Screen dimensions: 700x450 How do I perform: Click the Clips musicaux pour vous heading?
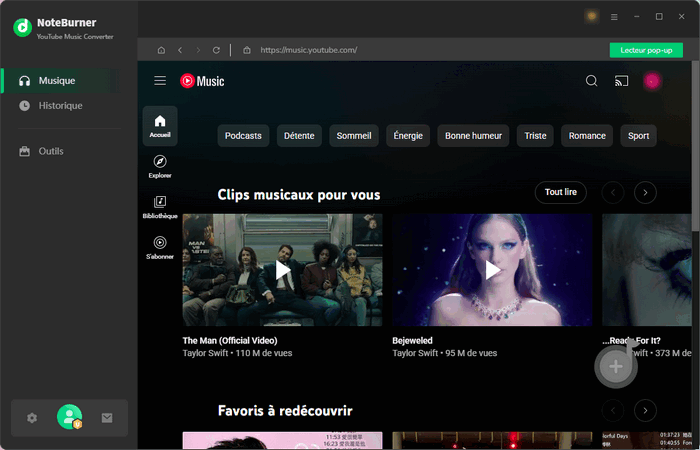[299, 195]
